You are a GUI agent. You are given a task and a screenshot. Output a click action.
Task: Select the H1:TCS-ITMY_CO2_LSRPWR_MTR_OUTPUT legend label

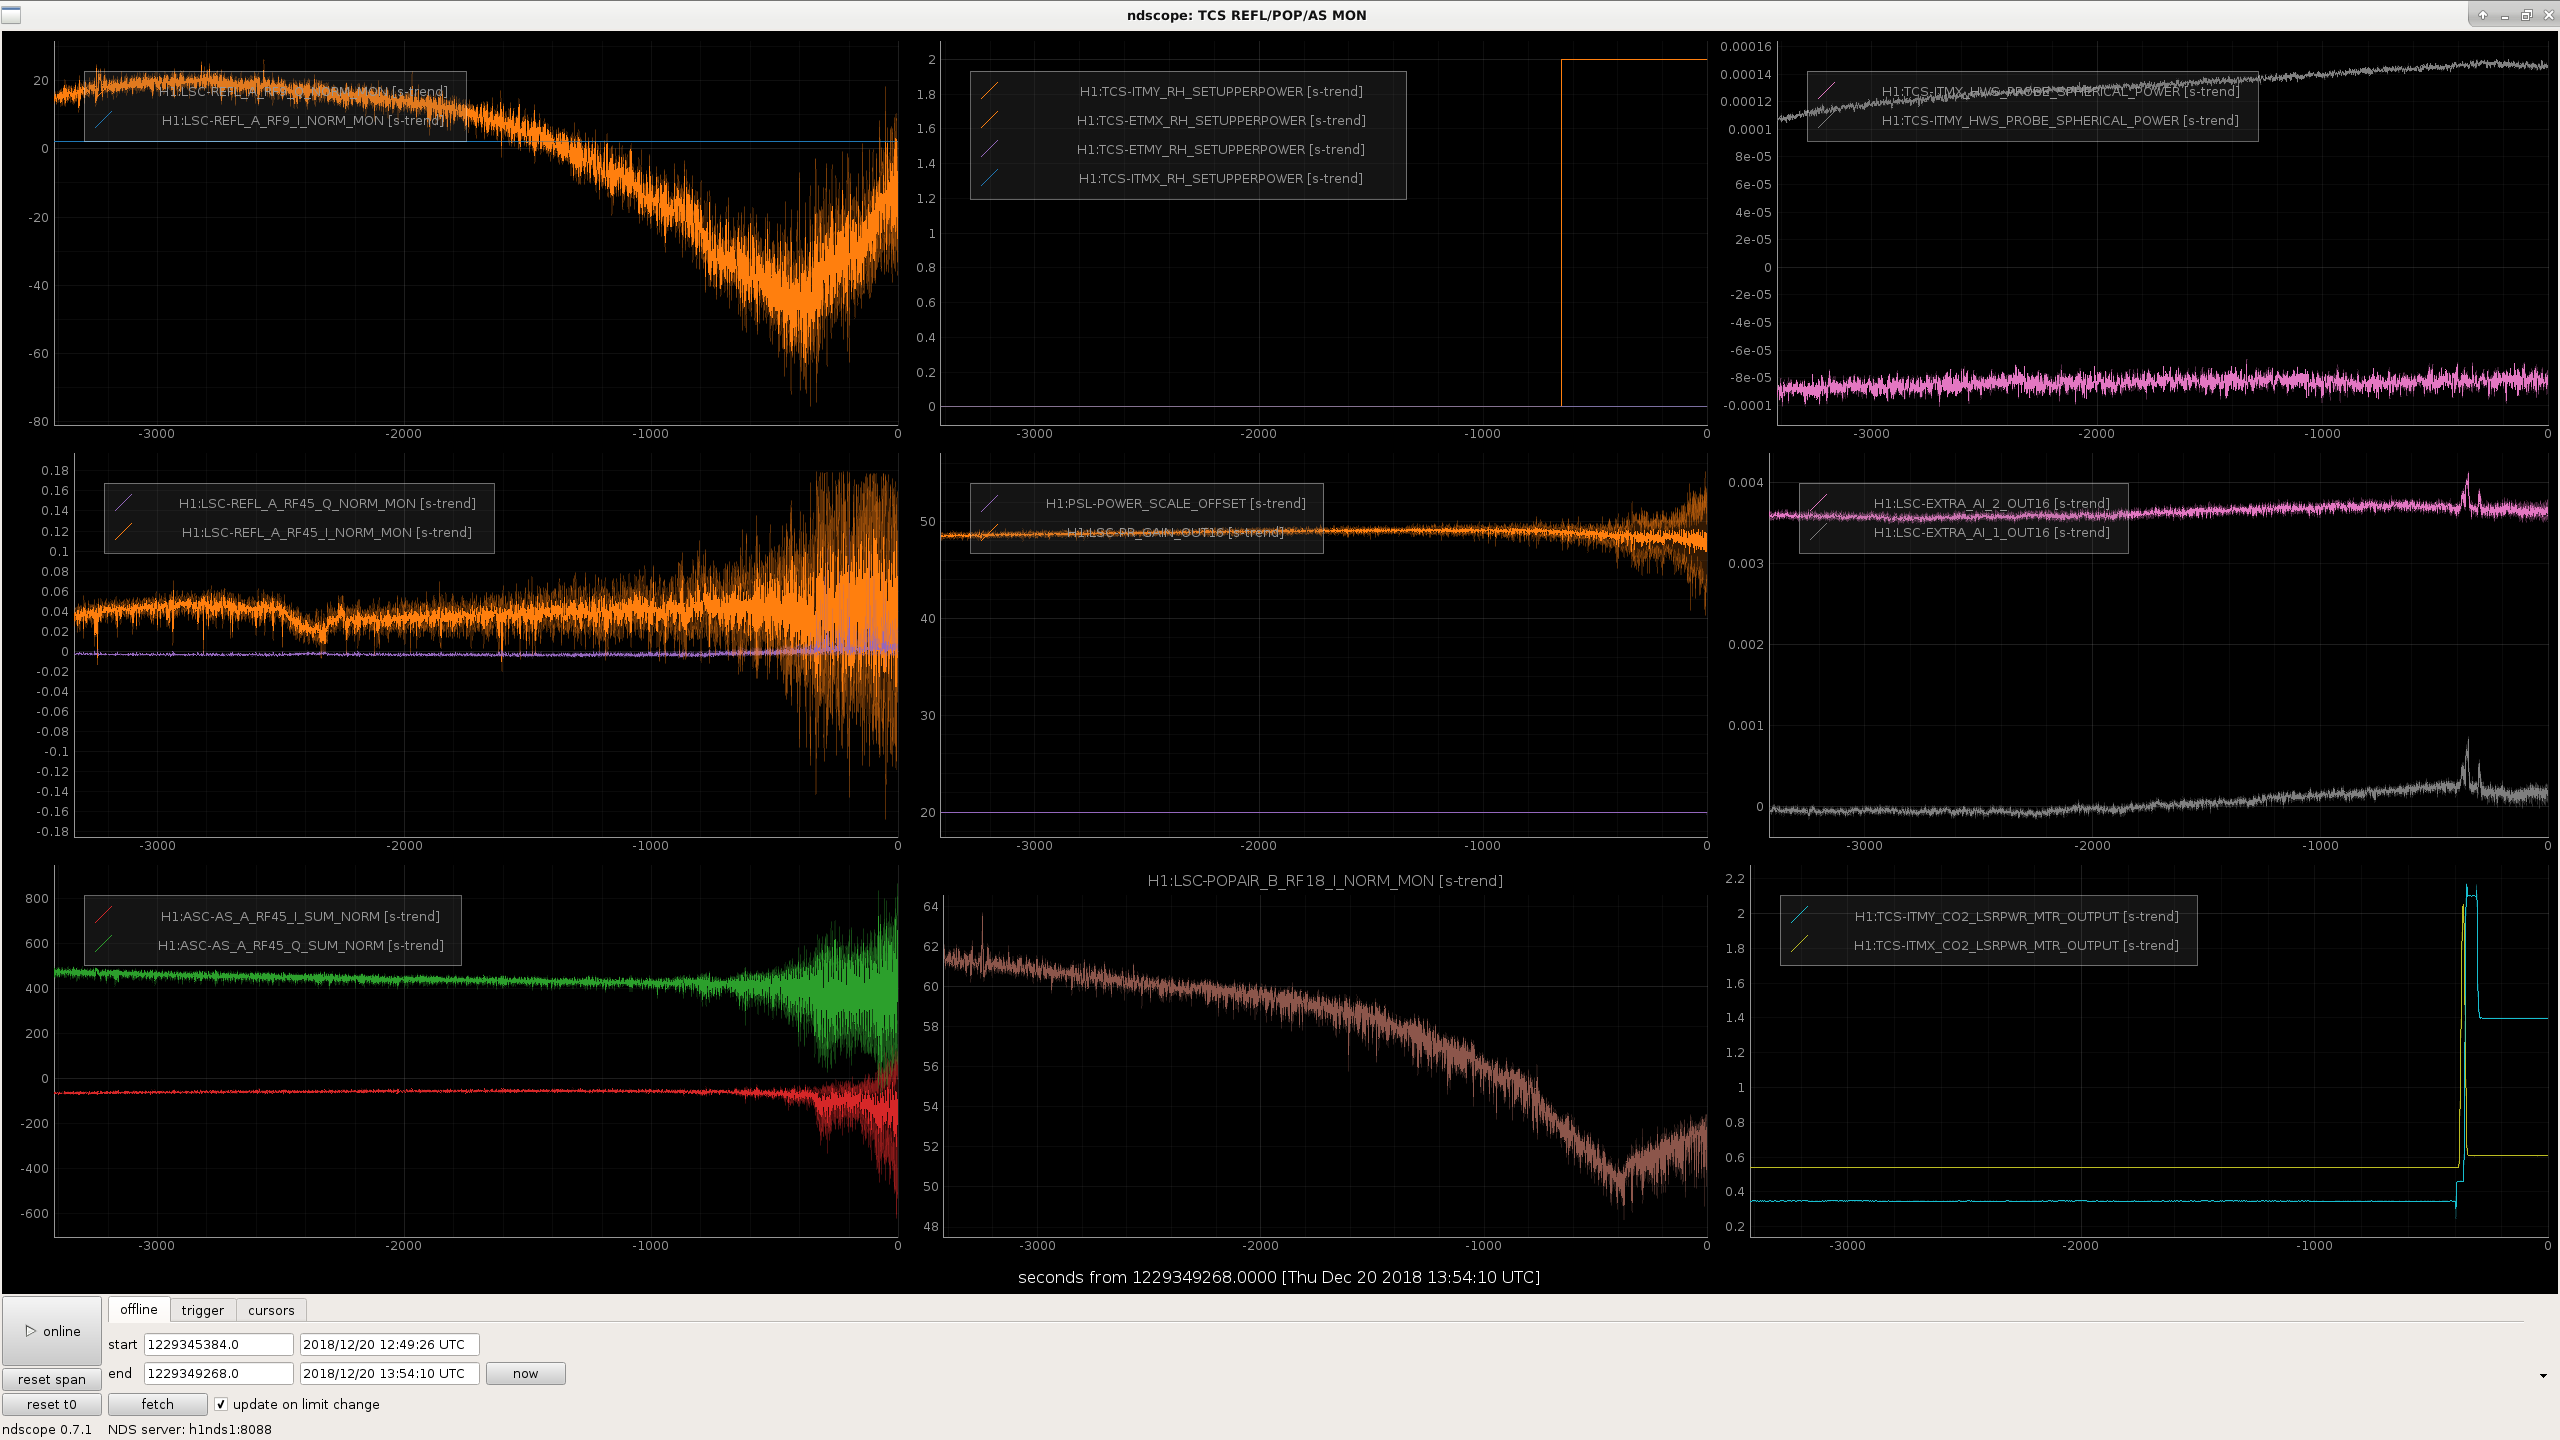[2016, 916]
